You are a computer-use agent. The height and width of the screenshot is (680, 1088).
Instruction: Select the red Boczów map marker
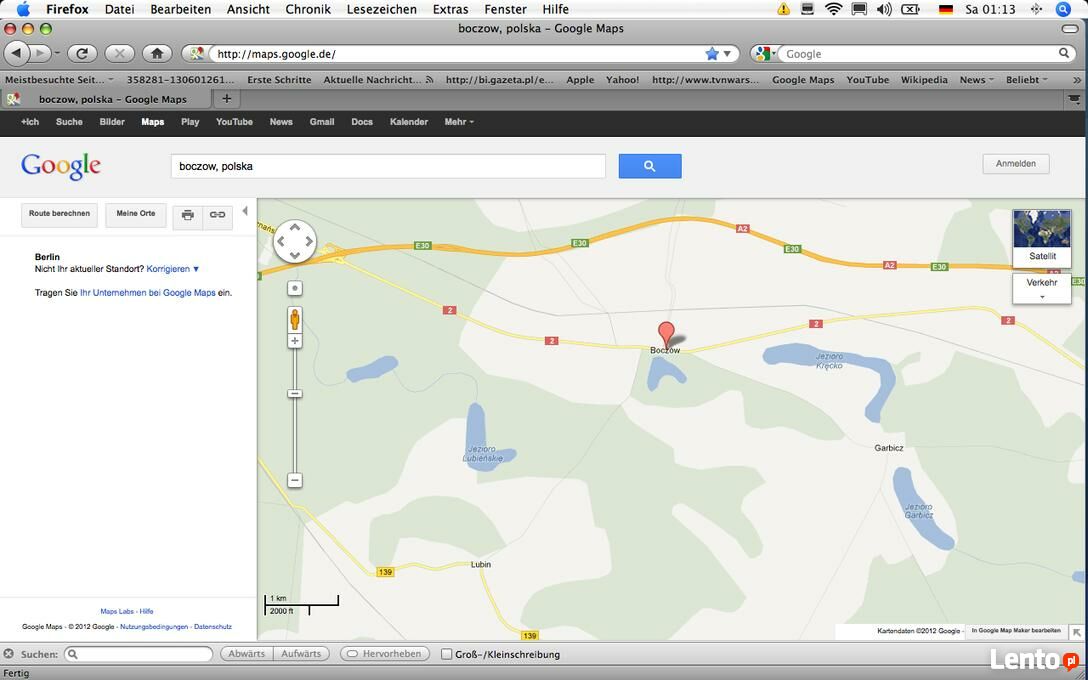pyautogui.click(x=666, y=334)
